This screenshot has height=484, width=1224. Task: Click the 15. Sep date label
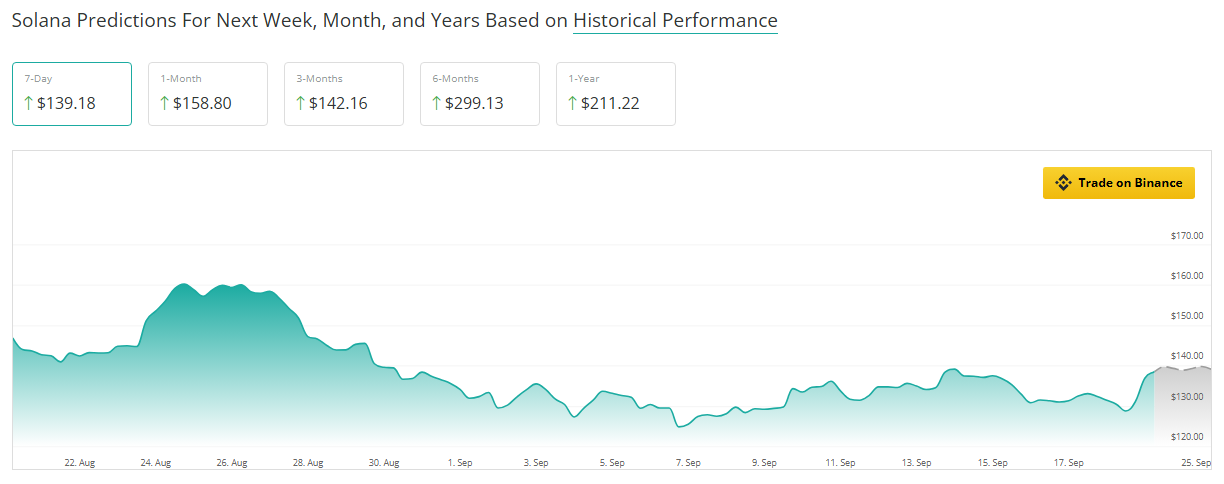[x=992, y=463]
